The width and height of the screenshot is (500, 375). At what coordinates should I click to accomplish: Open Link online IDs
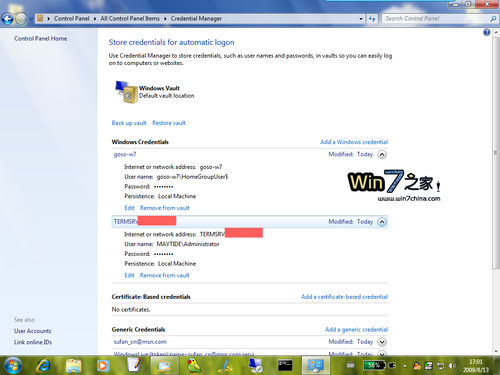(33, 342)
